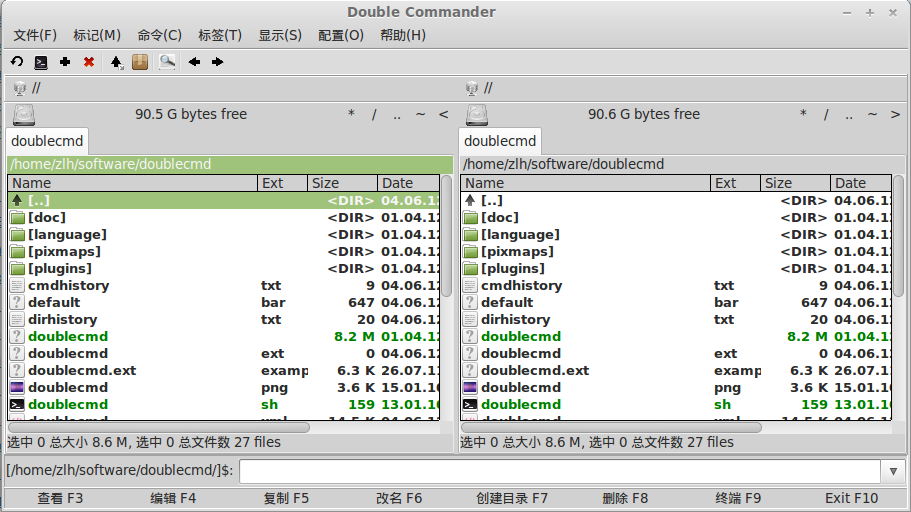Open the 文件(F) menu
Viewport: 911px width, 512px height.
click(35, 35)
